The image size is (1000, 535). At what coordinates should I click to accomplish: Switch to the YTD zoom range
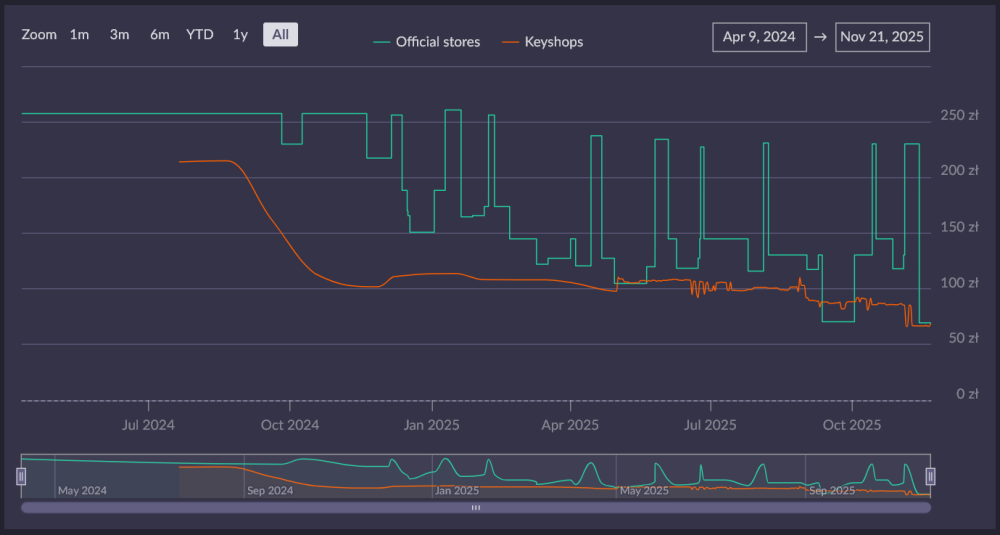click(200, 35)
